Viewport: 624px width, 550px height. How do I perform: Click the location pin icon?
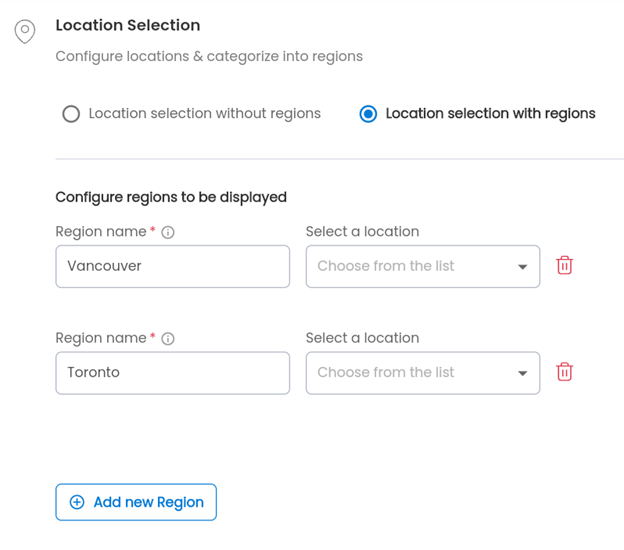pos(25,31)
